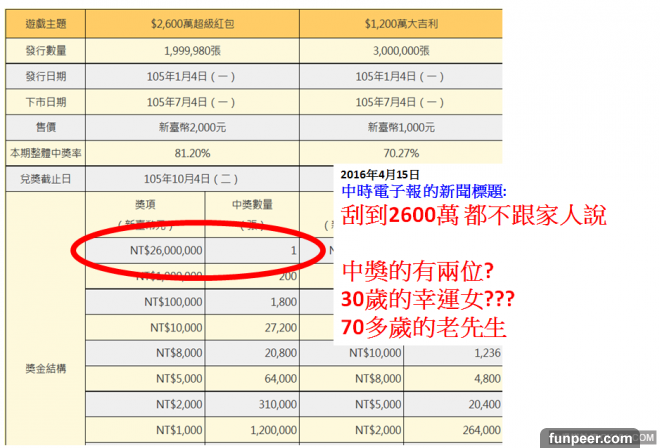
Task: Click the $2,600萬超級紅包 column header
Action: pos(191,20)
